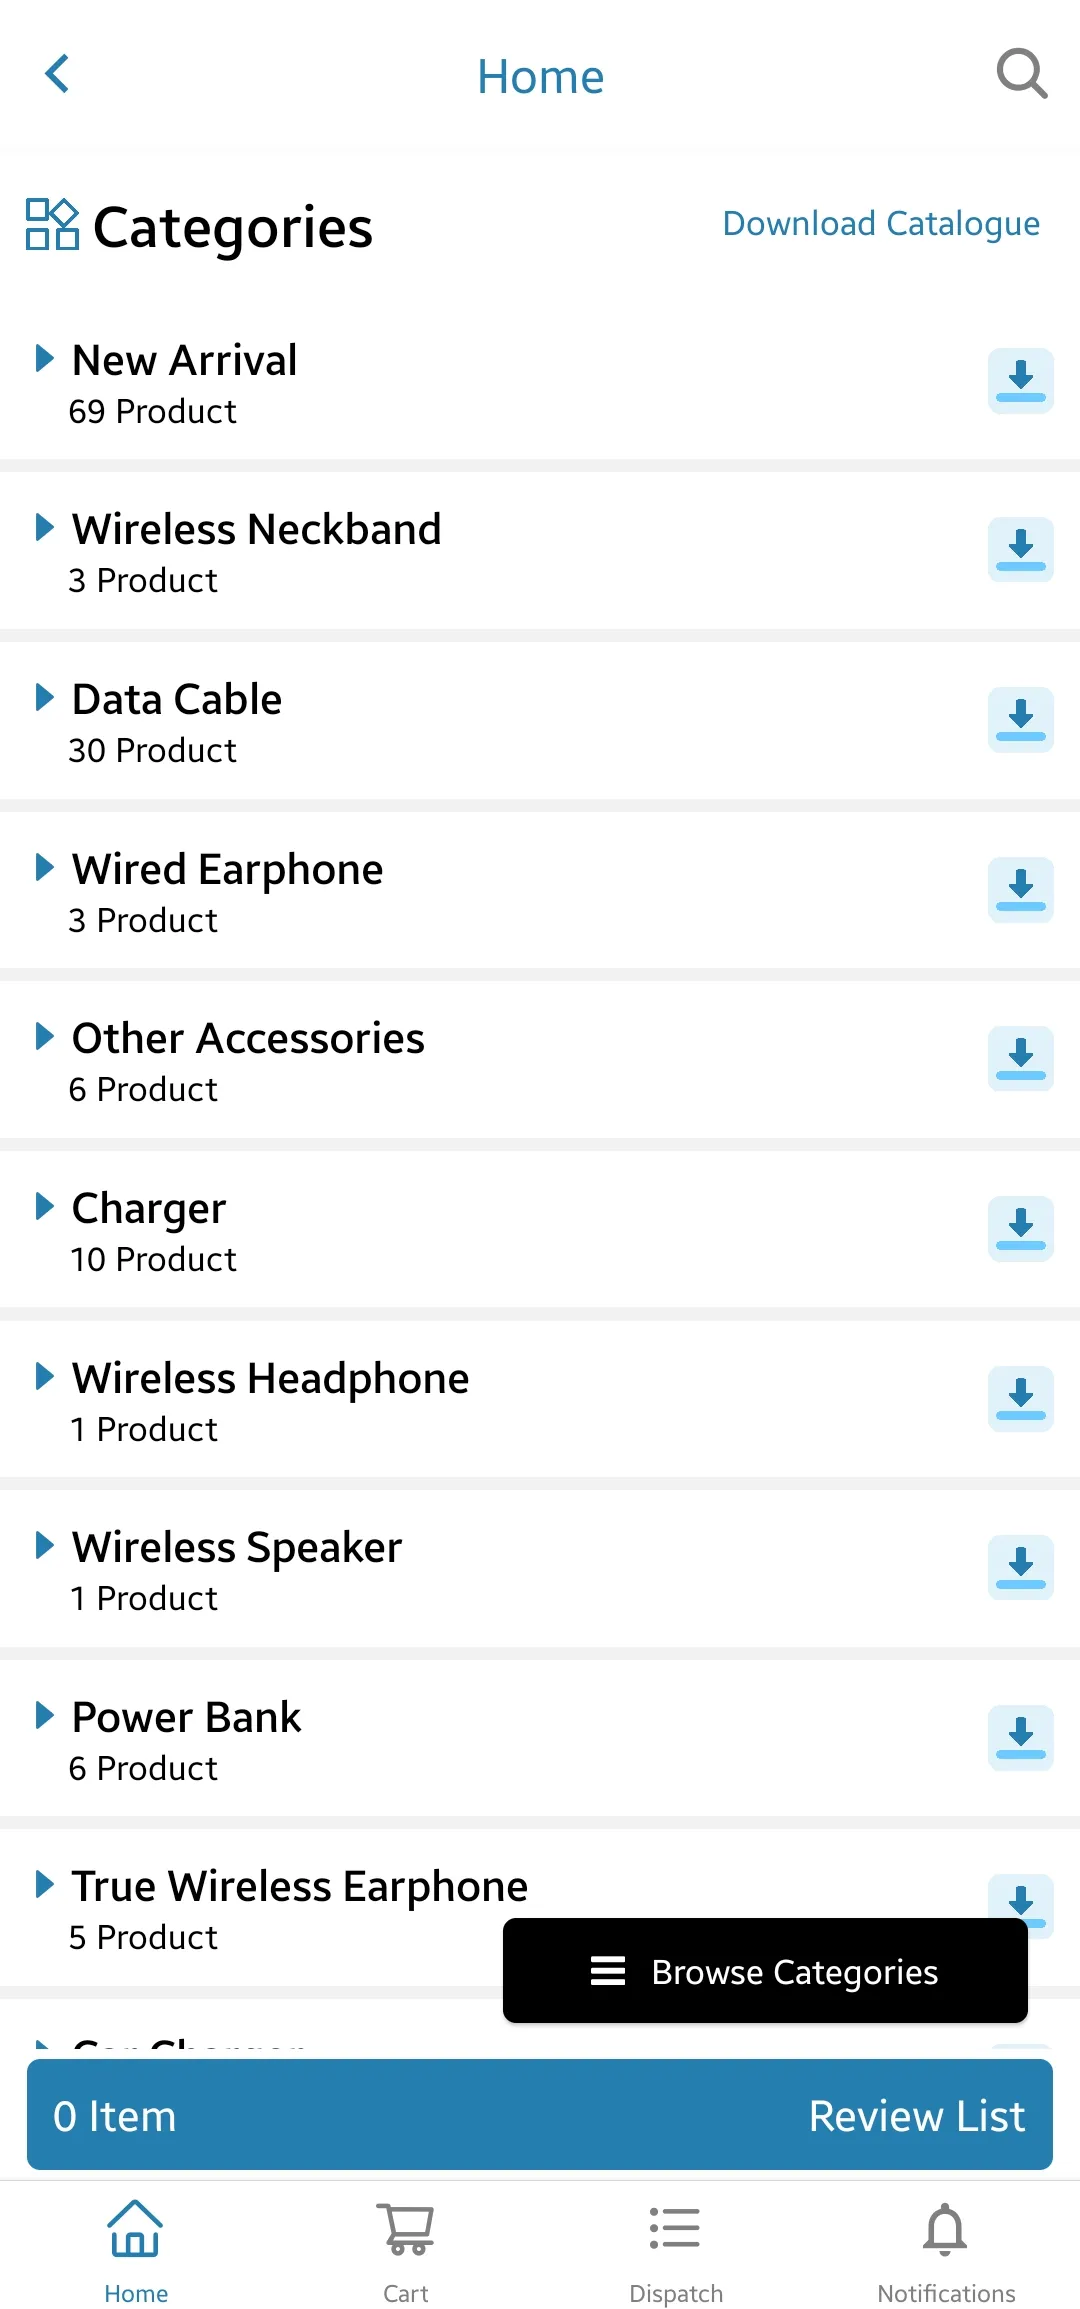Expand the Wireless Neckband category arrow
Screen dimensions: 1080x2309
44,527
